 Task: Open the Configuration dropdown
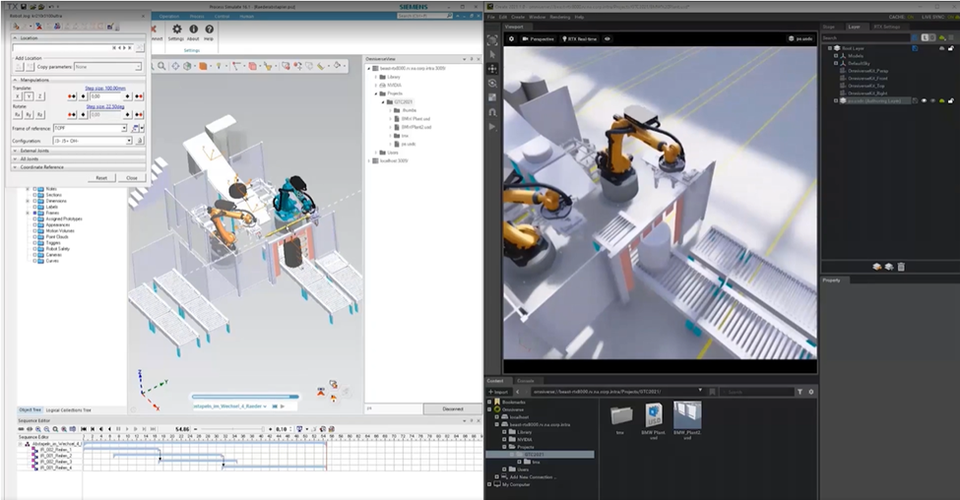pyautogui.click(x=93, y=141)
